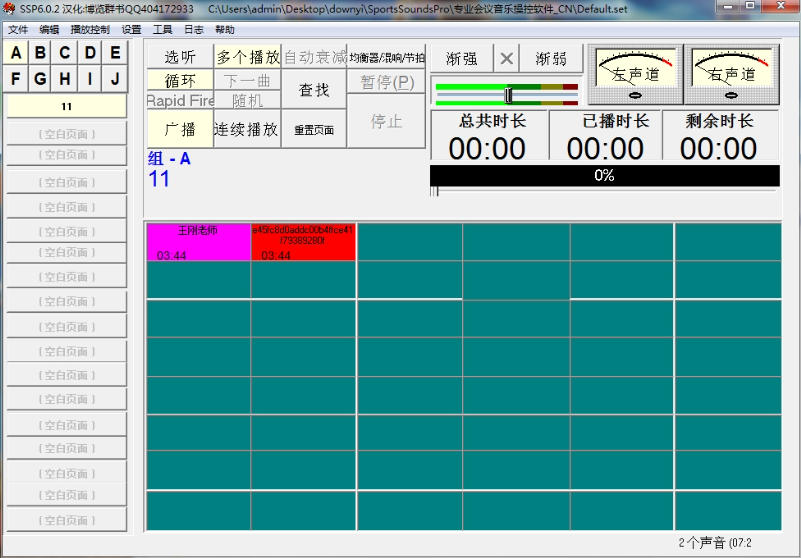Select group letter A

16,53
